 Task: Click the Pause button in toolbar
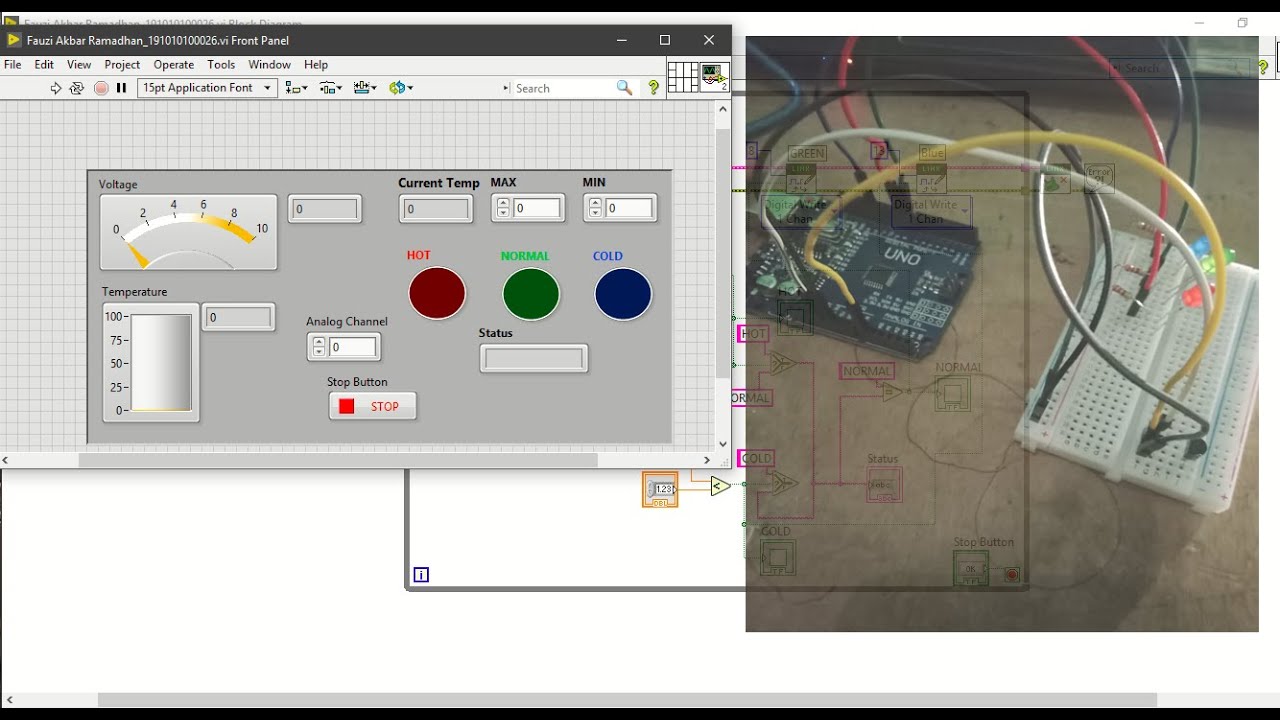click(122, 88)
